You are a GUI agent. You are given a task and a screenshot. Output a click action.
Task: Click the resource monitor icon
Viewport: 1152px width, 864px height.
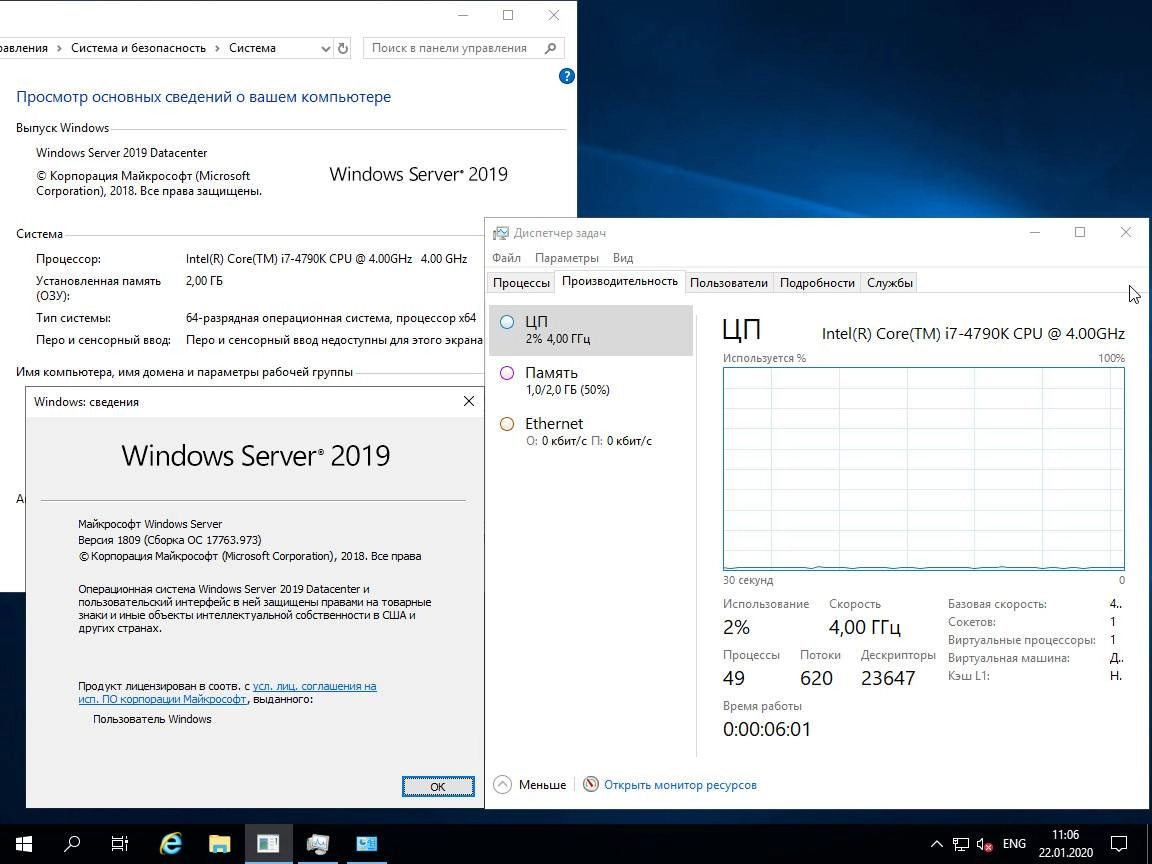[x=591, y=785]
